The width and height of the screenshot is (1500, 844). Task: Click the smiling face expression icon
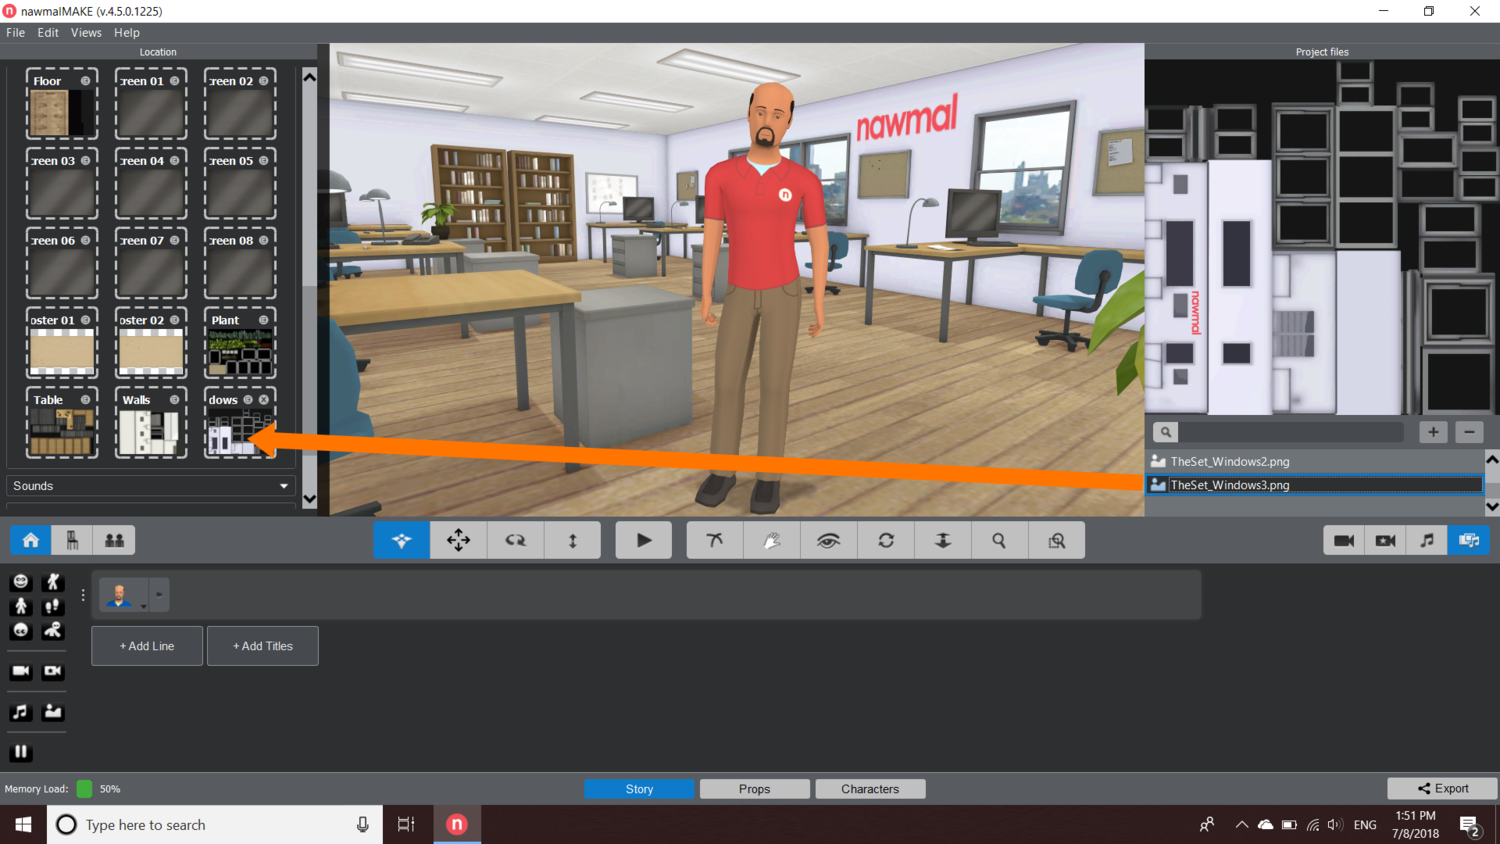click(20, 581)
